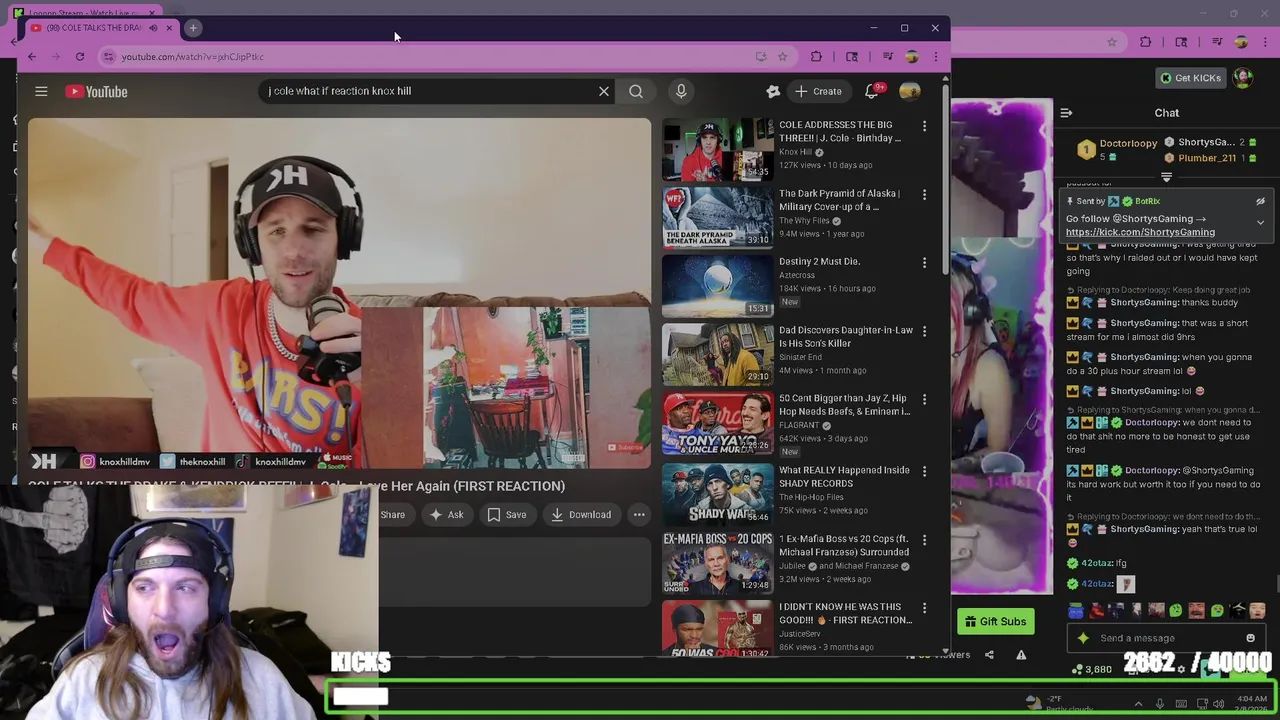
Task: Open the YouTube account avatar menu
Action: (910, 91)
